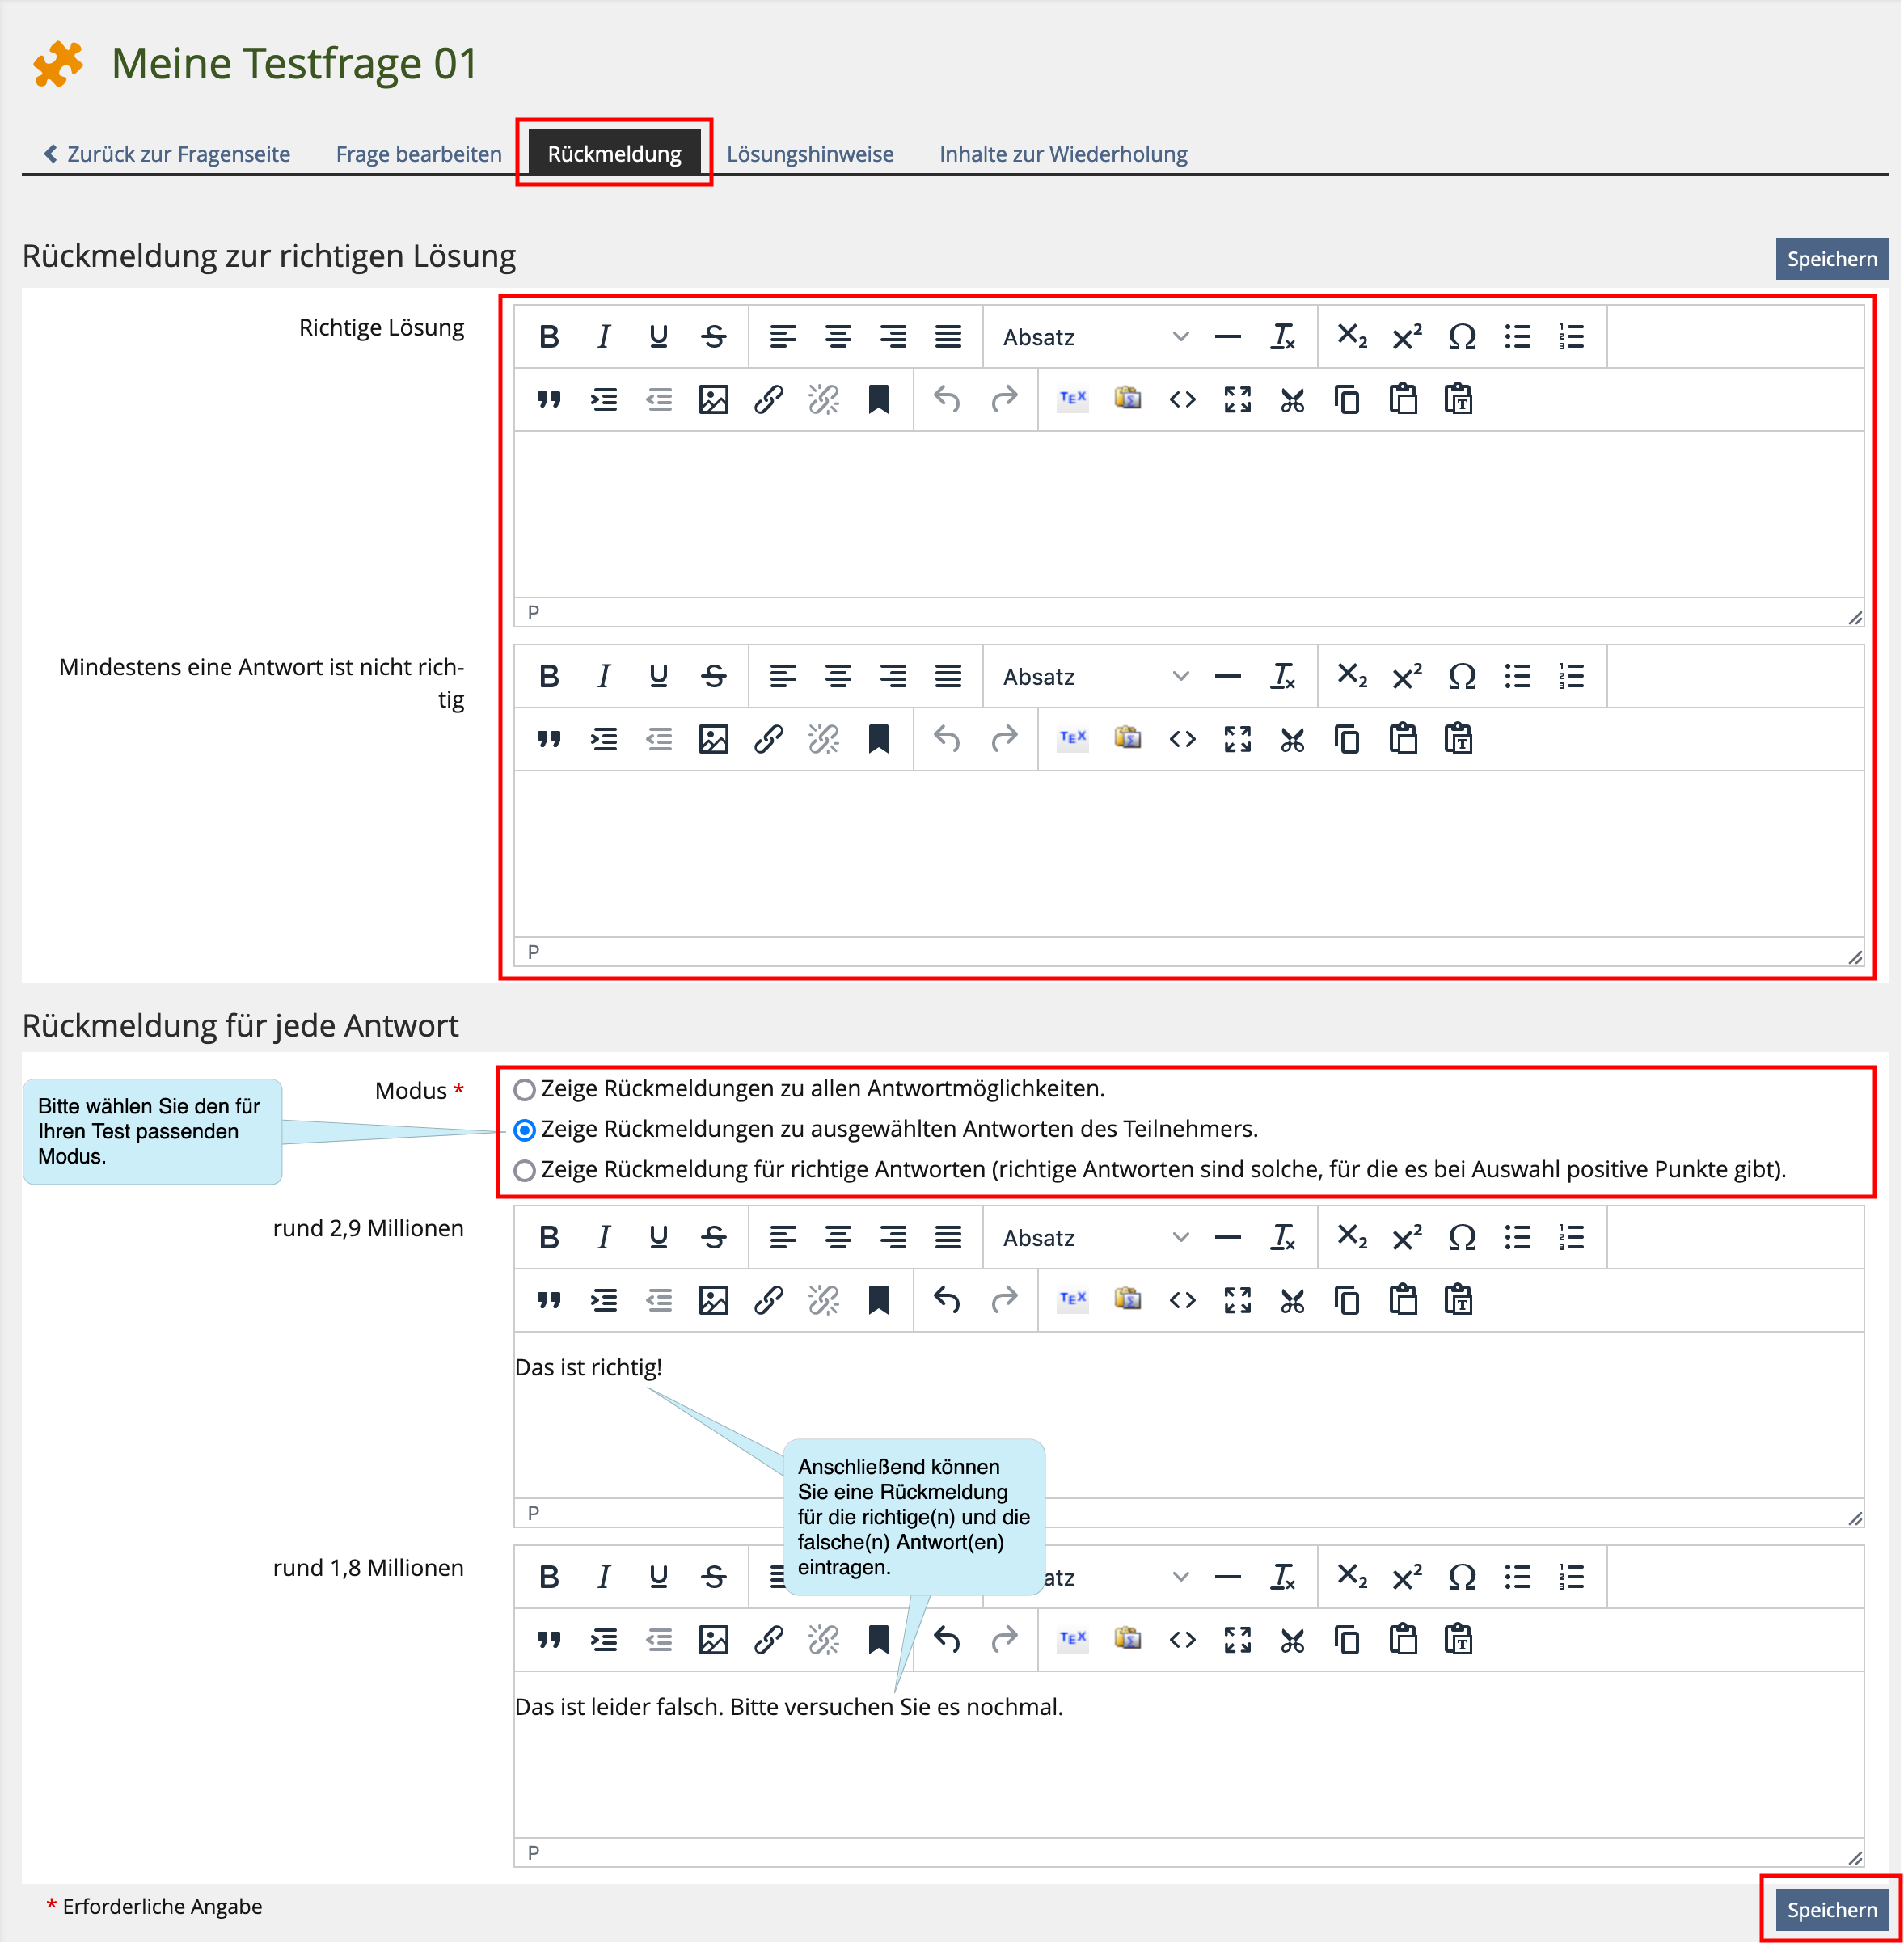Switch to 'Inhalte zur Wiederholung' tab
Screen dimensions: 1904x1943
pyautogui.click(x=1063, y=154)
